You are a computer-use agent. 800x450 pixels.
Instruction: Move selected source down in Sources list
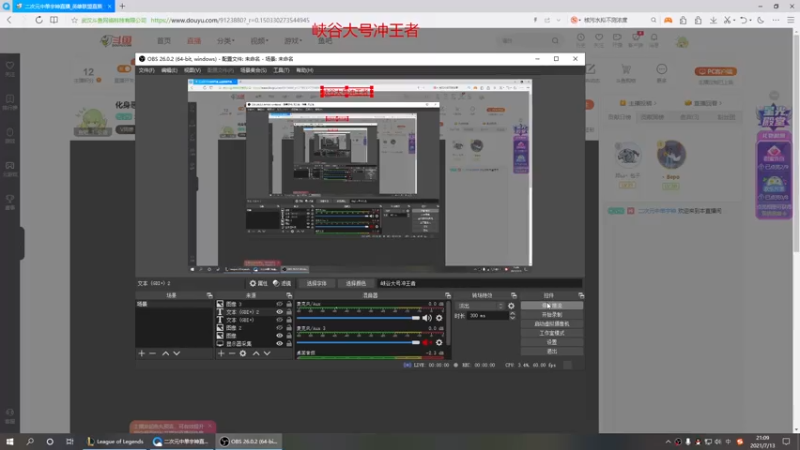pyautogui.click(x=267, y=353)
